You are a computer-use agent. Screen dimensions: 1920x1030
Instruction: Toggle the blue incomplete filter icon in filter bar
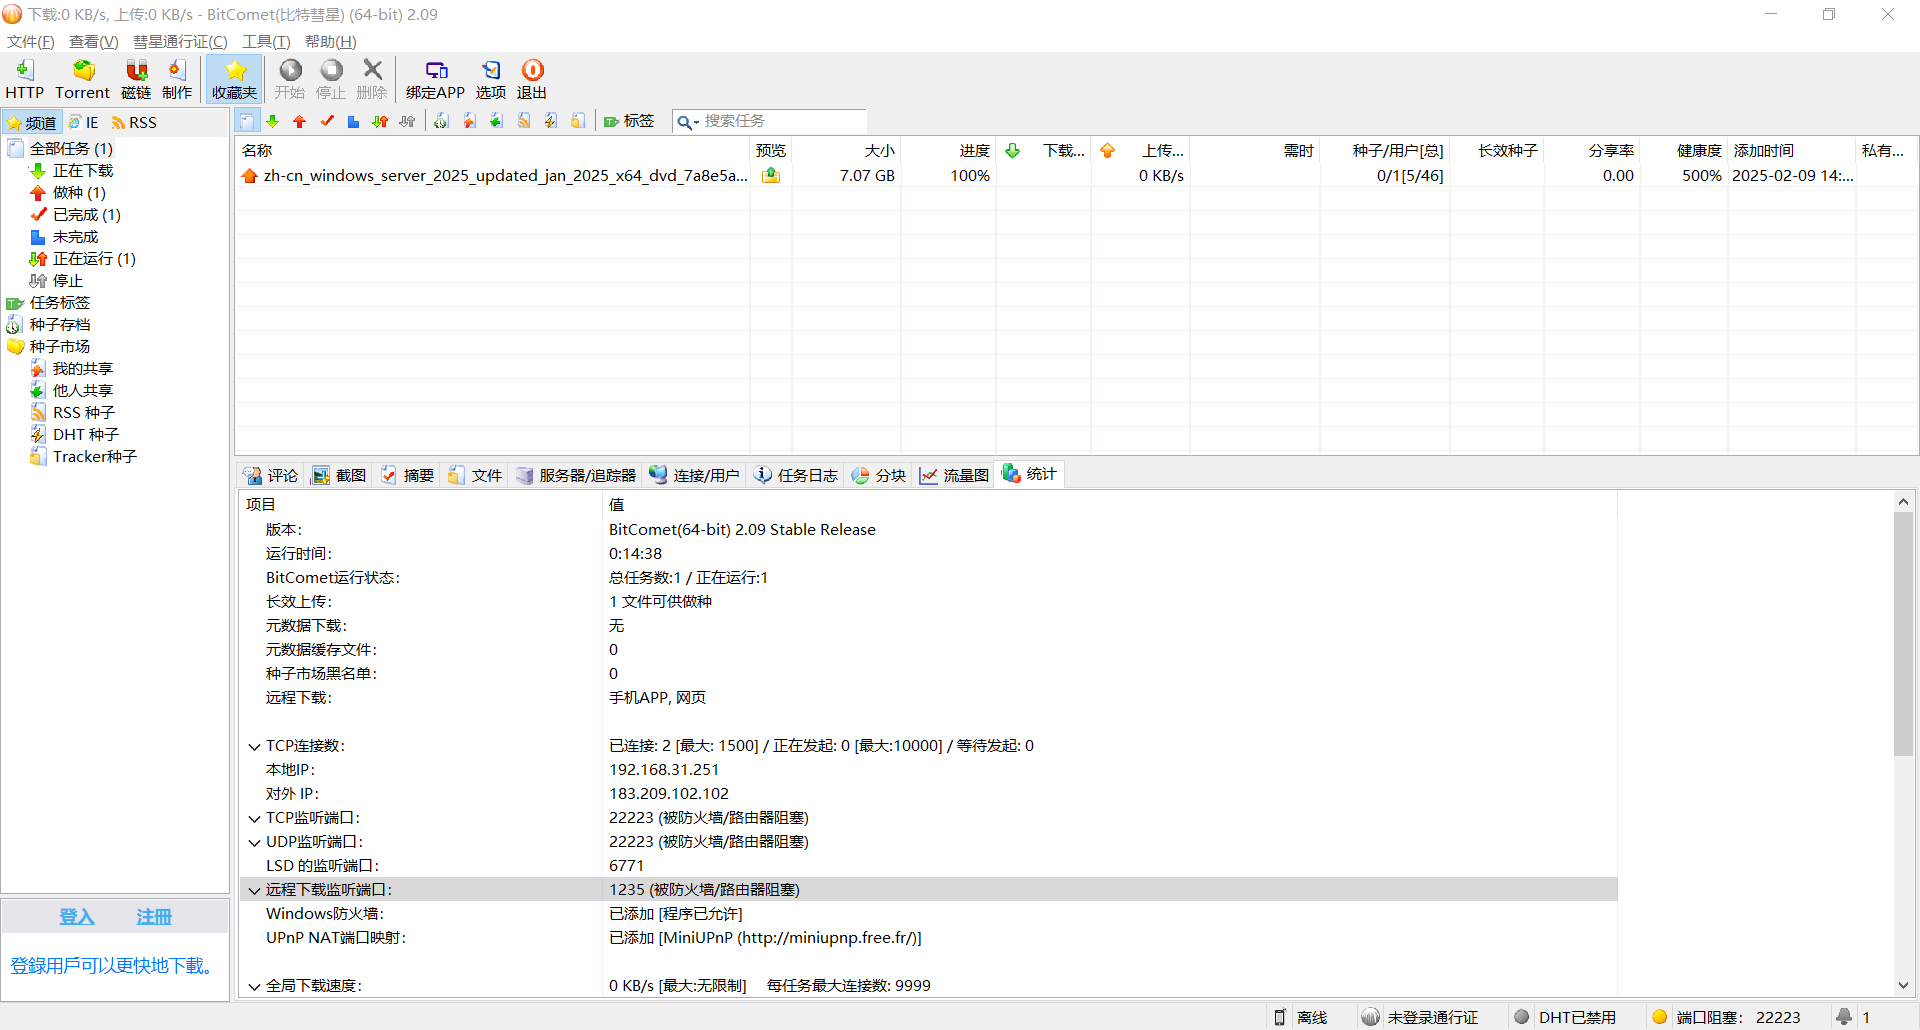click(x=353, y=121)
